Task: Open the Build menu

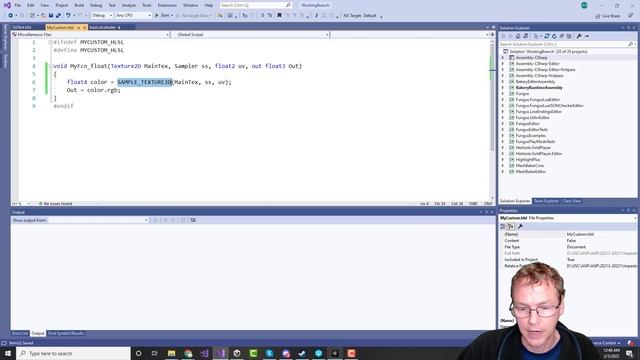Action: tap(79, 5)
